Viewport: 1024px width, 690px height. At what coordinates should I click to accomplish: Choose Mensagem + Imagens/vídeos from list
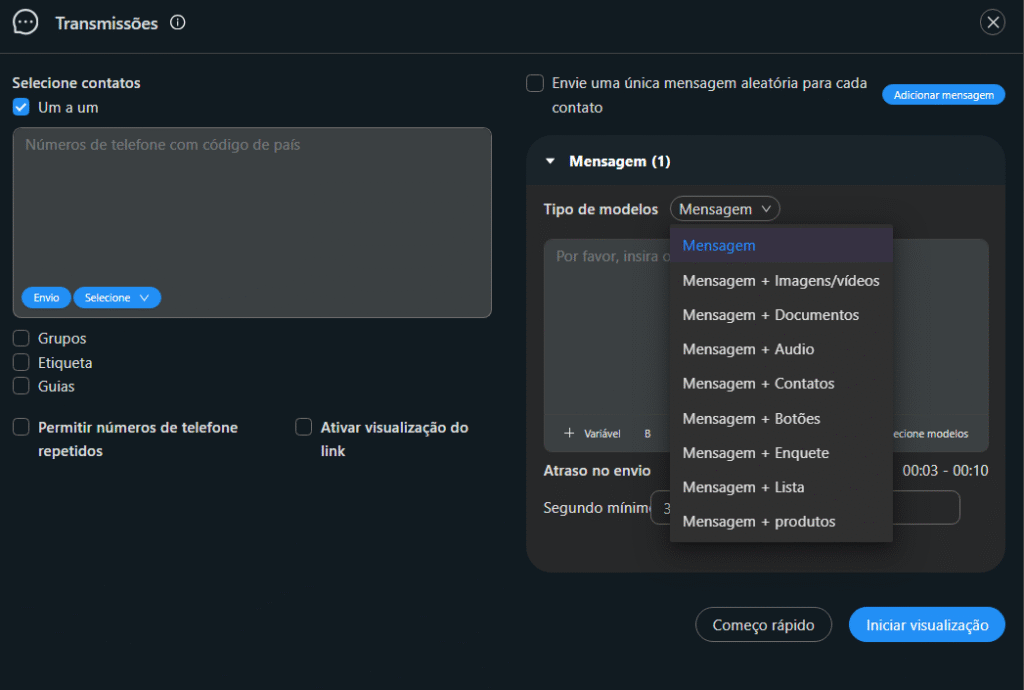click(x=780, y=281)
